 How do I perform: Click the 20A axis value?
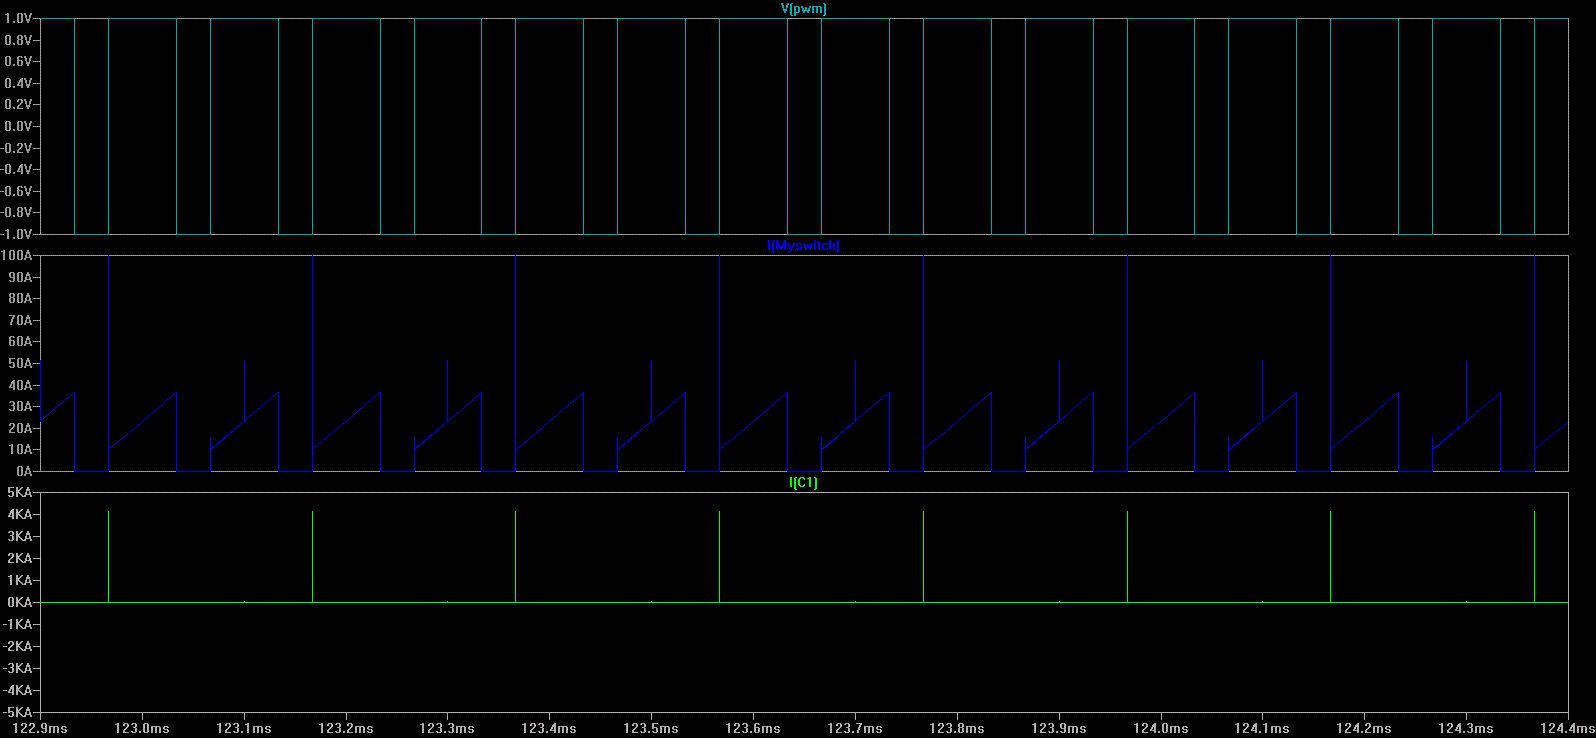click(19, 428)
